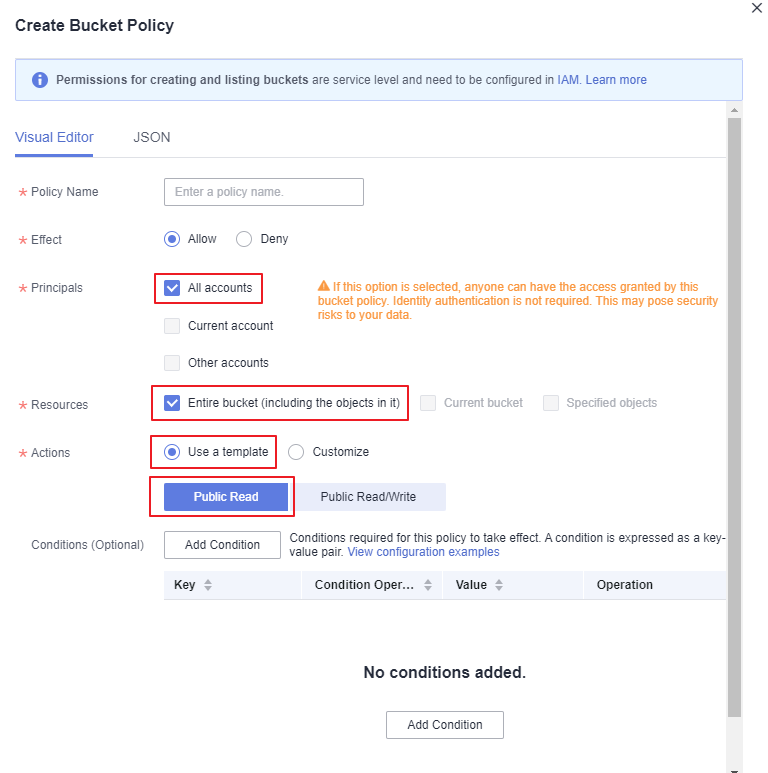Screen dimensions: 768x773
Task: Click the blue info icon in banner
Action: tap(40, 80)
